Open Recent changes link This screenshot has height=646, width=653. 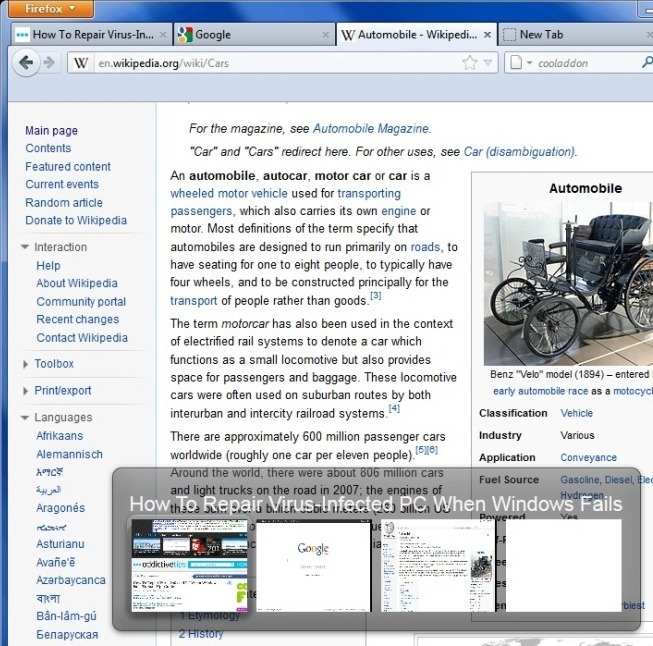pos(77,319)
